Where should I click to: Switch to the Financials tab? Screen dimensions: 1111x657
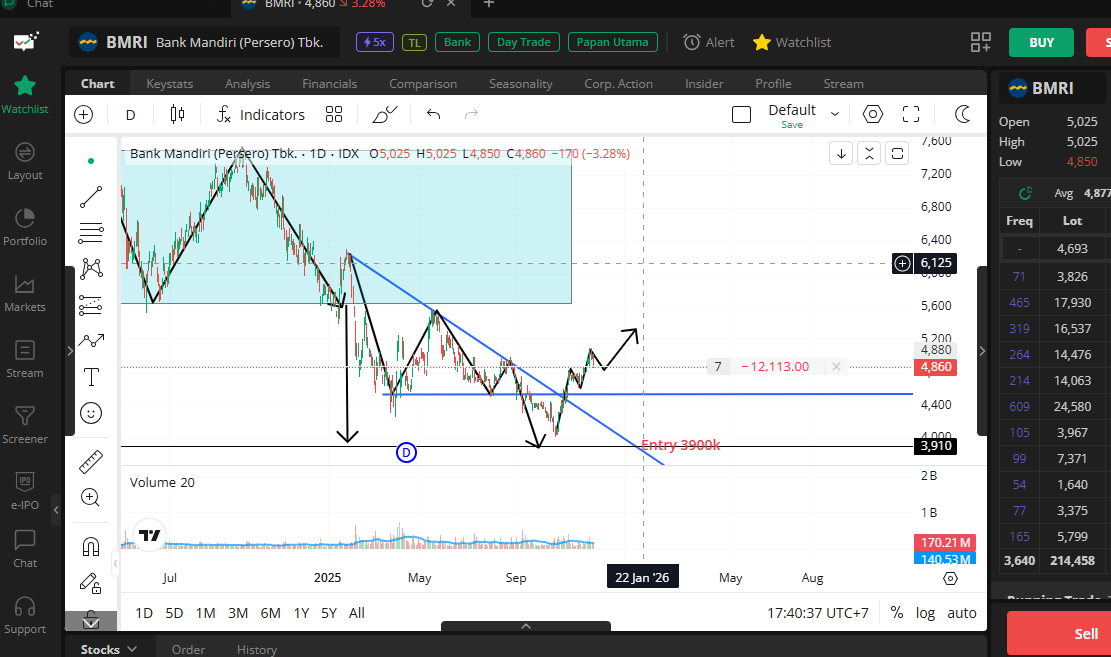pyautogui.click(x=329, y=84)
